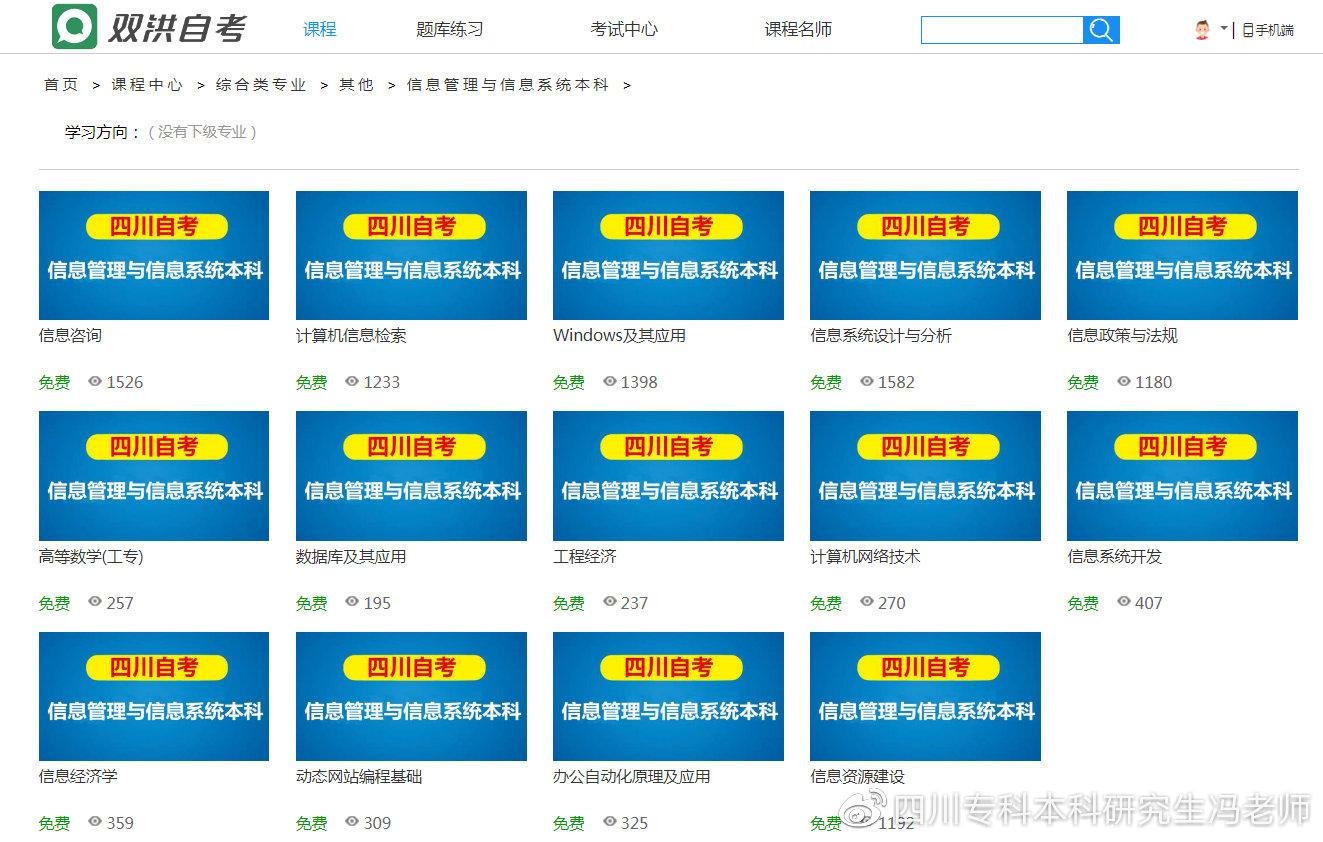Click the 信息系统设计与分析 course title
This screenshot has height=842, width=1323.
[881, 336]
